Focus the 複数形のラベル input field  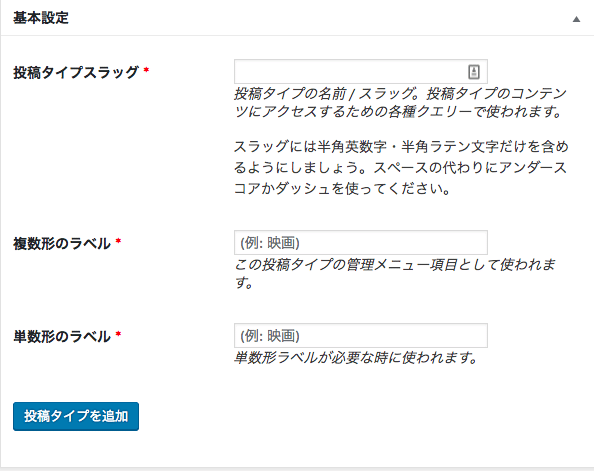point(361,243)
